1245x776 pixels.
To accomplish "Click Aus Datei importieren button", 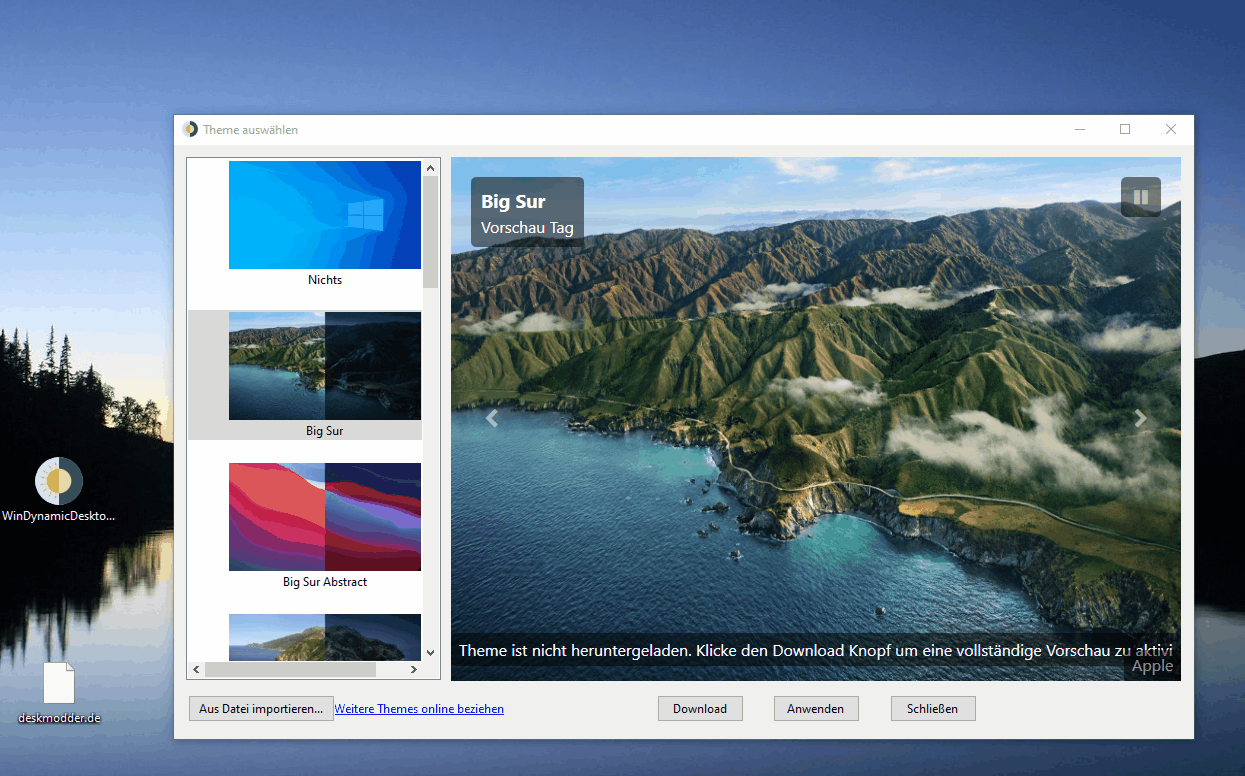I will [x=261, y=709].
